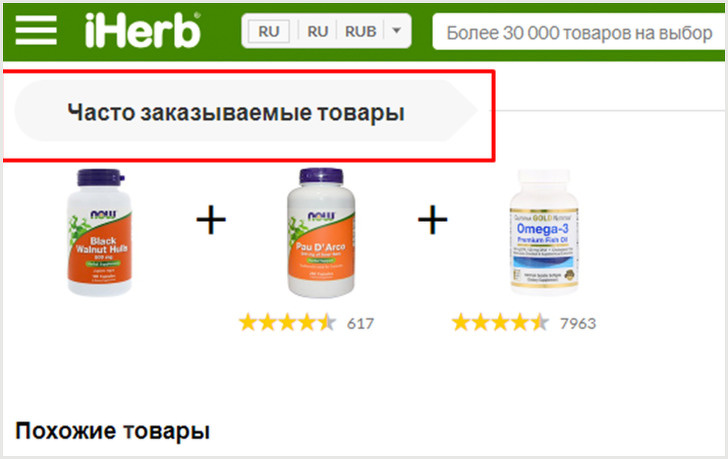Open the hamburger navigation menu
Viewport: 728px width, 459px height.
pyautogui.click(x=36, y=30)
